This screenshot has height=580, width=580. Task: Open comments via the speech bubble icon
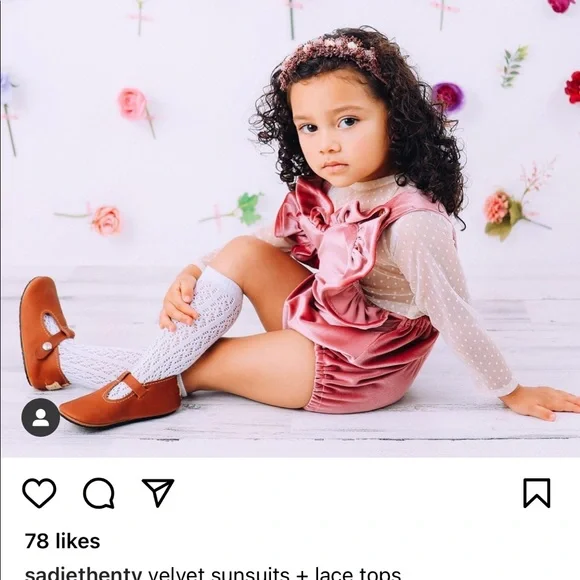(98, 493)
